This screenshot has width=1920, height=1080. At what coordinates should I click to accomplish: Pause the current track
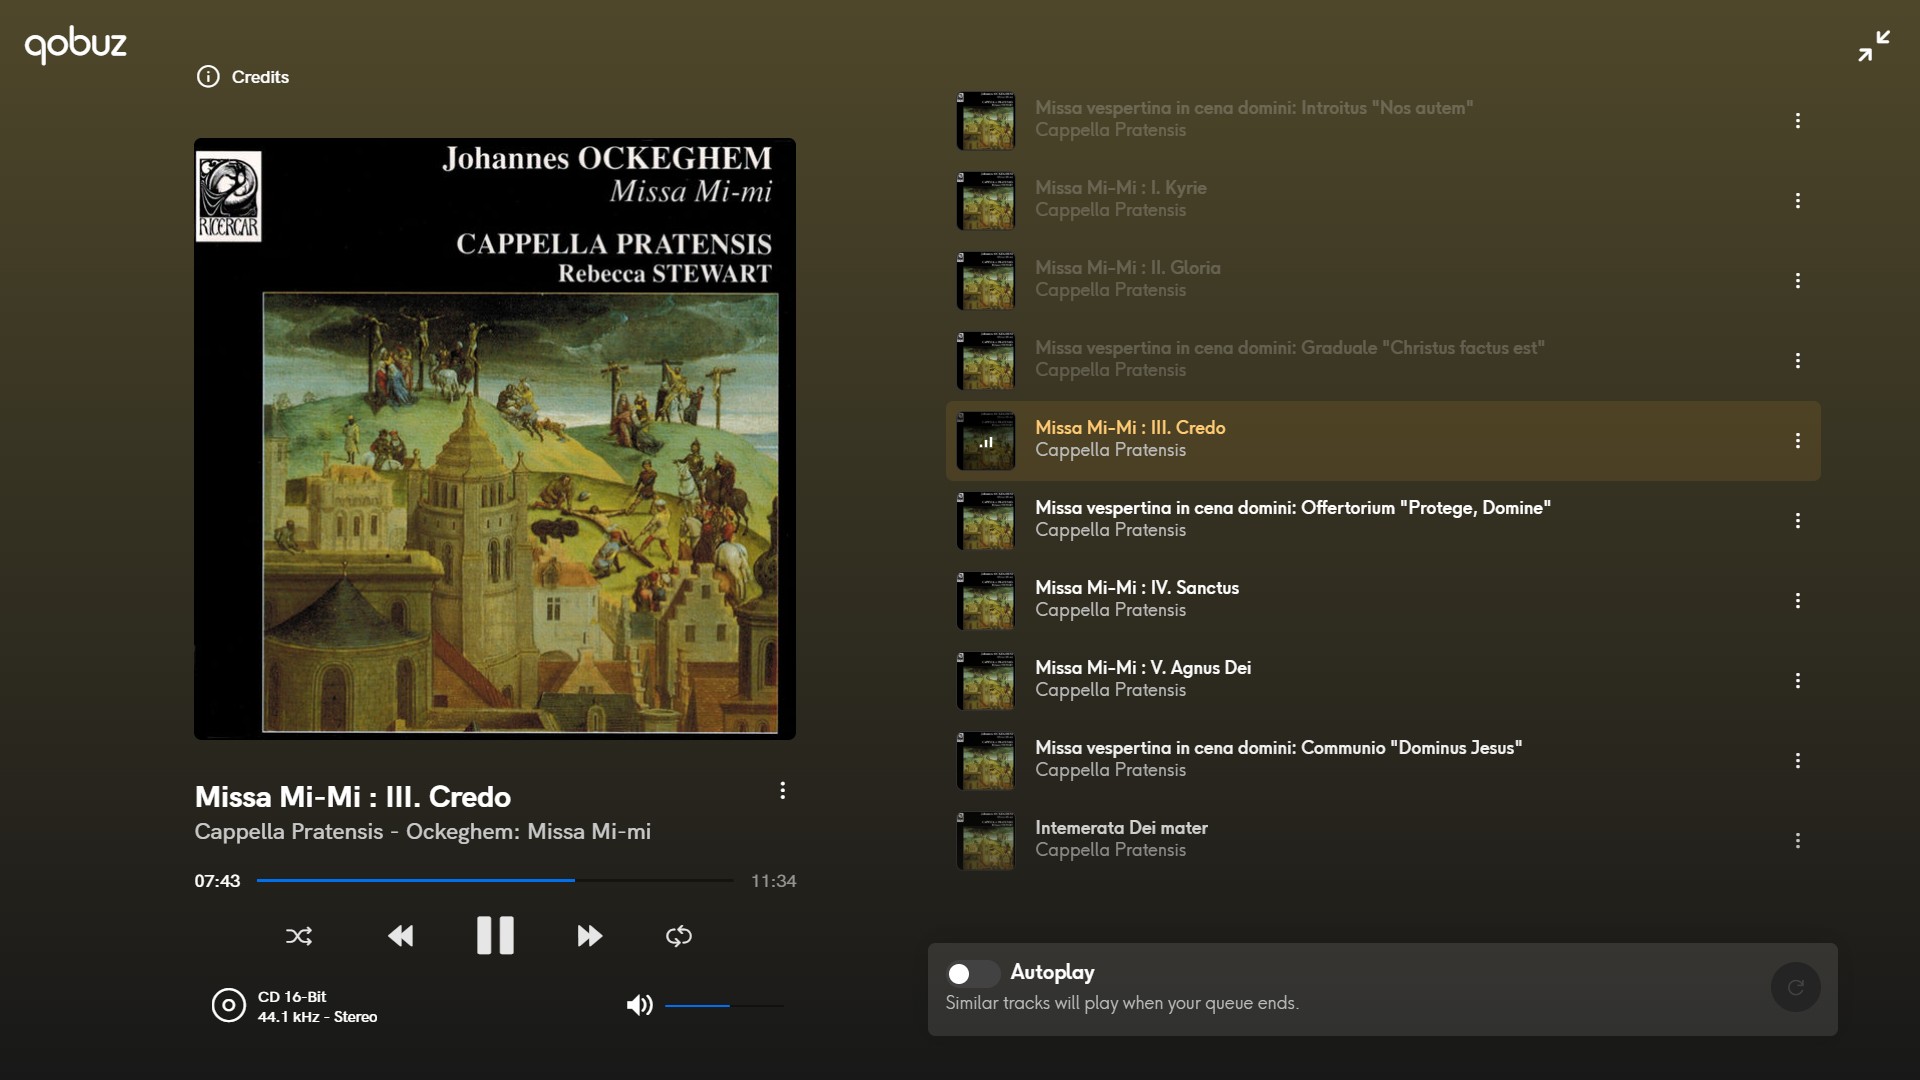click(x=495, y=936)
